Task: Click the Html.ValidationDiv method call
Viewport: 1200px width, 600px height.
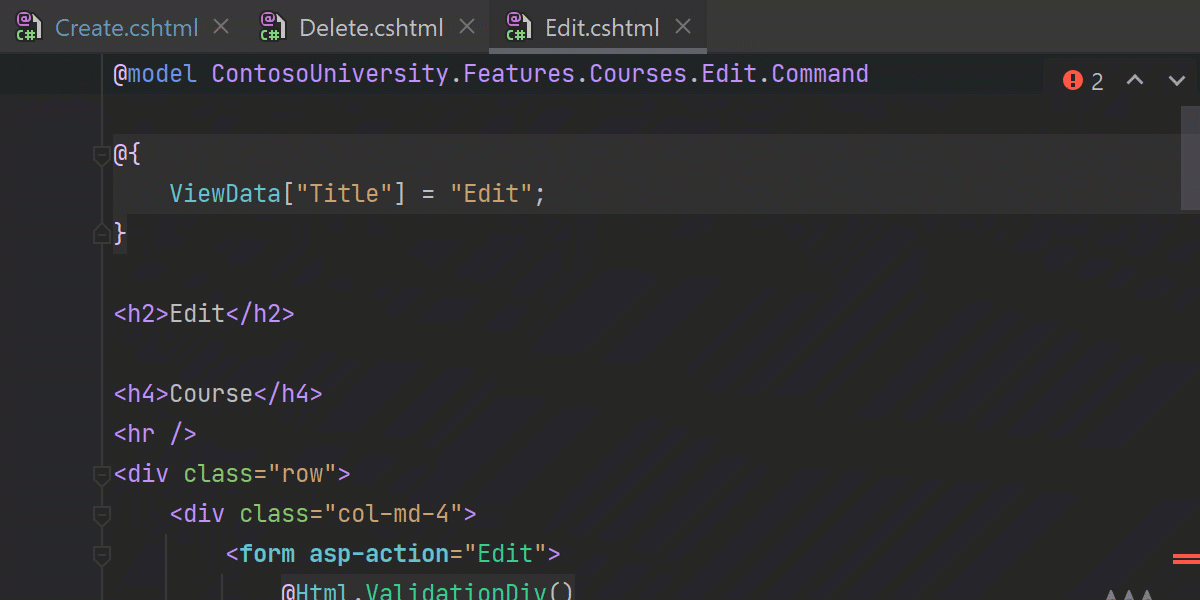Action: 430,591
